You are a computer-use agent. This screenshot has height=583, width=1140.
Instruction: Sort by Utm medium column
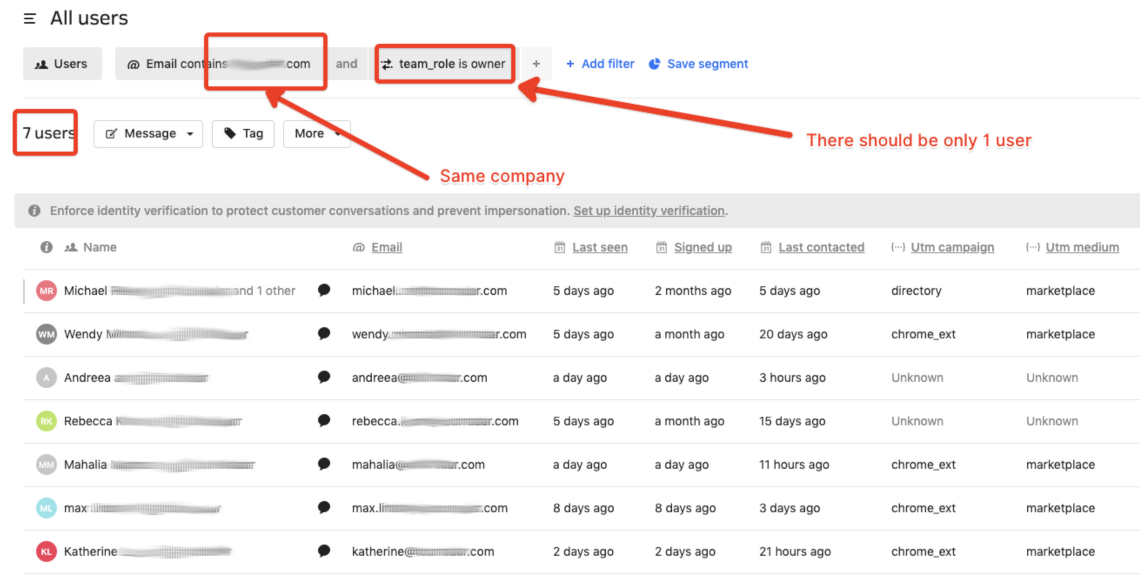pyautogui.click(x=1072, y=247)
